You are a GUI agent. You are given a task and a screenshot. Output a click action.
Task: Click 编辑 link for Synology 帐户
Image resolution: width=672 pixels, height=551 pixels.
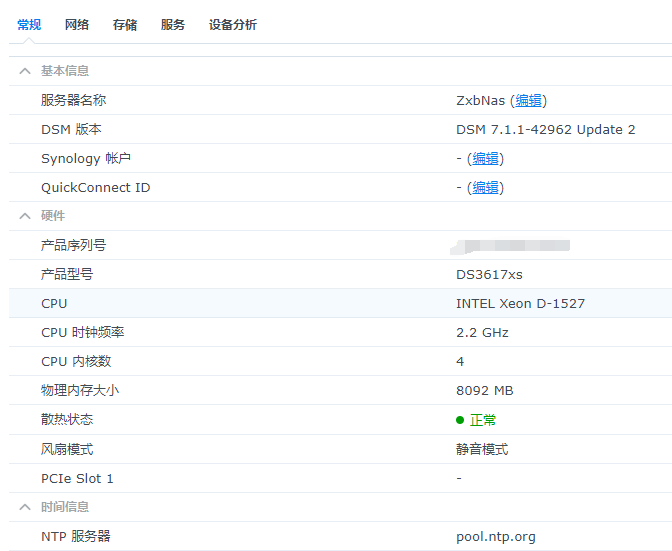tap(485, 159)
